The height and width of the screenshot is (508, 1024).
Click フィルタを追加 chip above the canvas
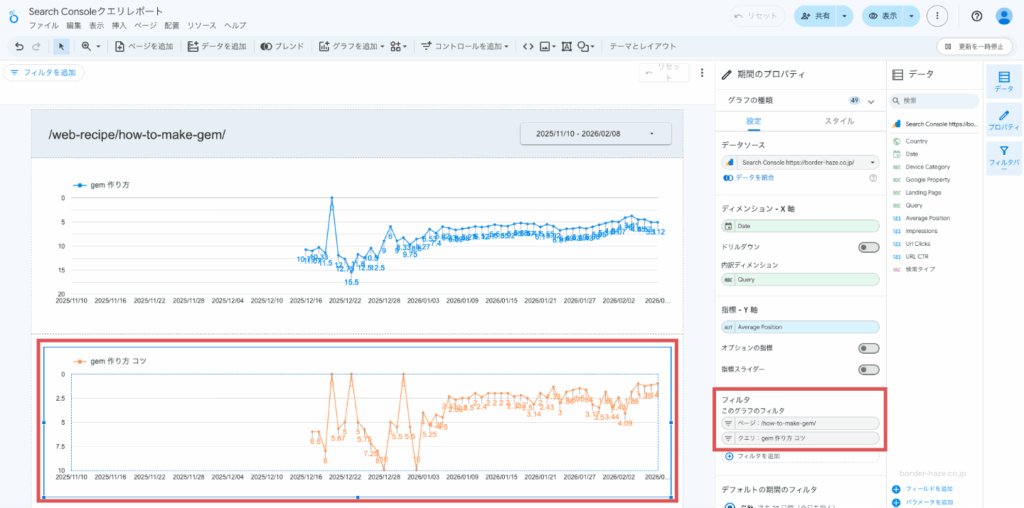tap(43, 72)
